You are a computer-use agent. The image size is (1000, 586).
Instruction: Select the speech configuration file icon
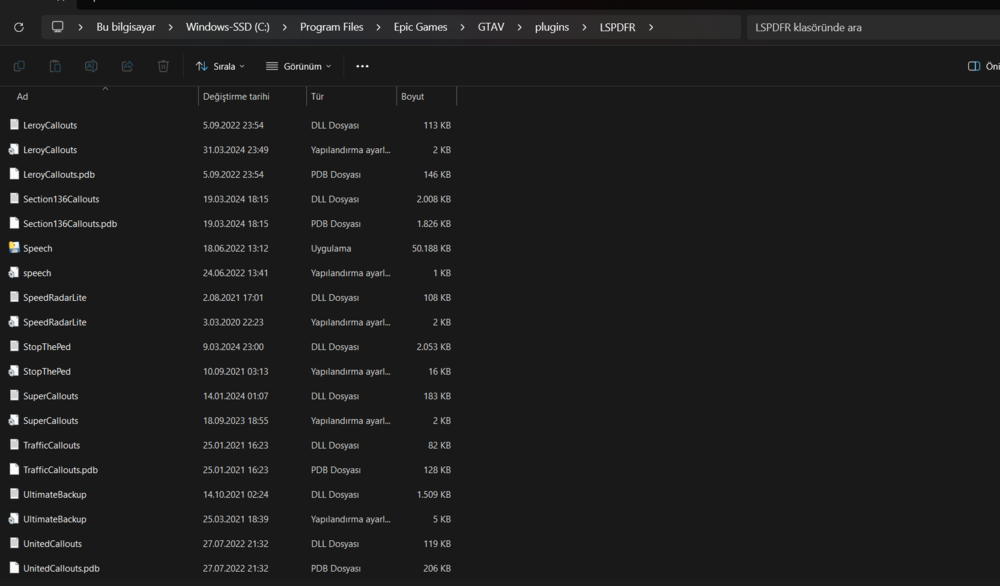point(14,272)
